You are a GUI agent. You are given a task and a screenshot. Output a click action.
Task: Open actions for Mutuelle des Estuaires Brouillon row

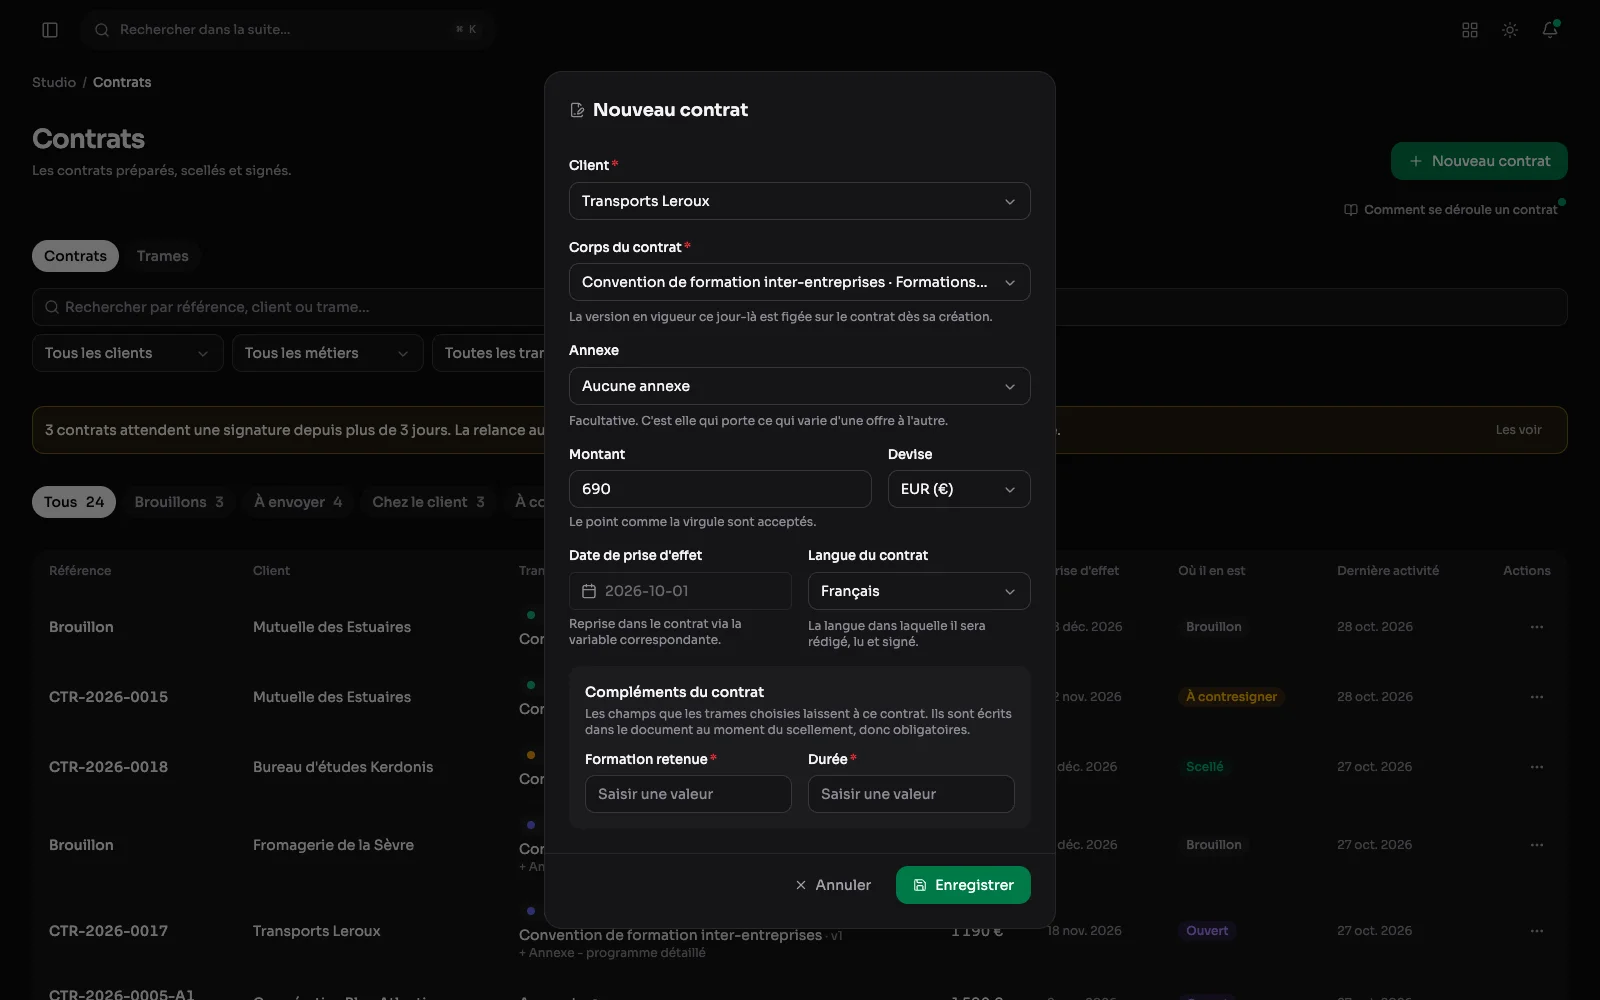(x=1537, y=627)
